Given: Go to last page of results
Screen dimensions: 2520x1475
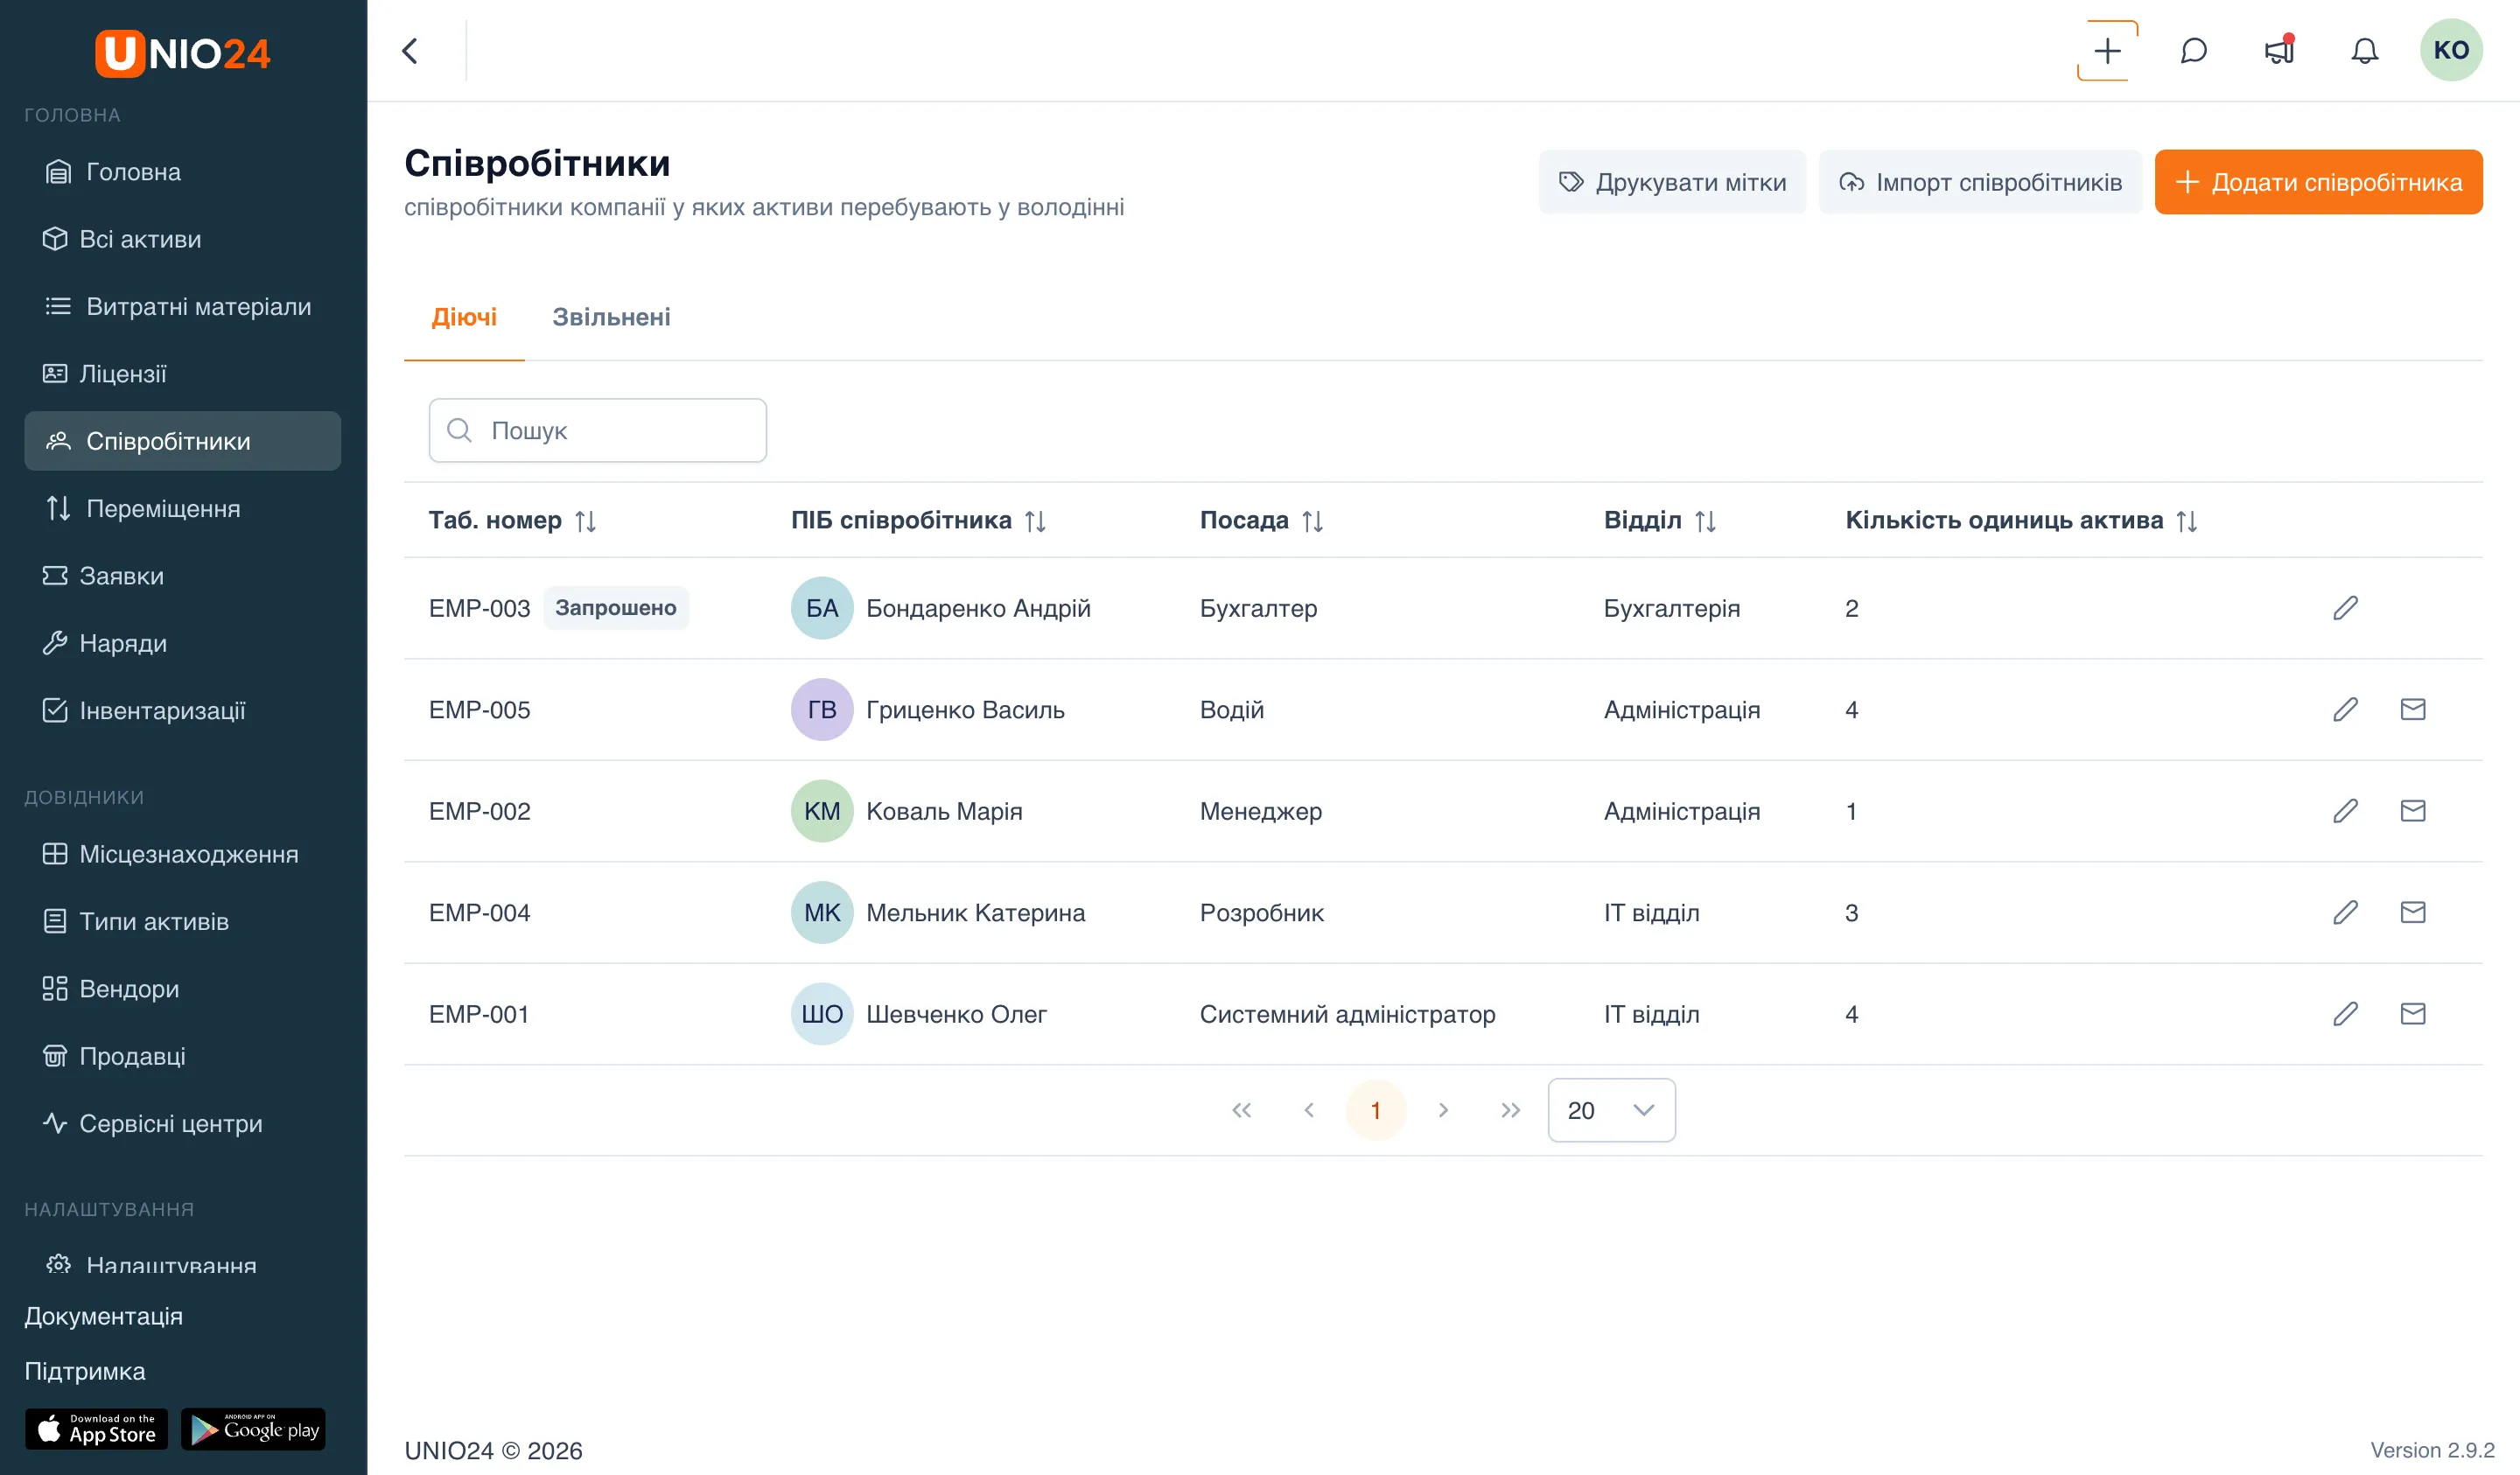Looking at the screenshot, I should [x=1509, y=1110].
